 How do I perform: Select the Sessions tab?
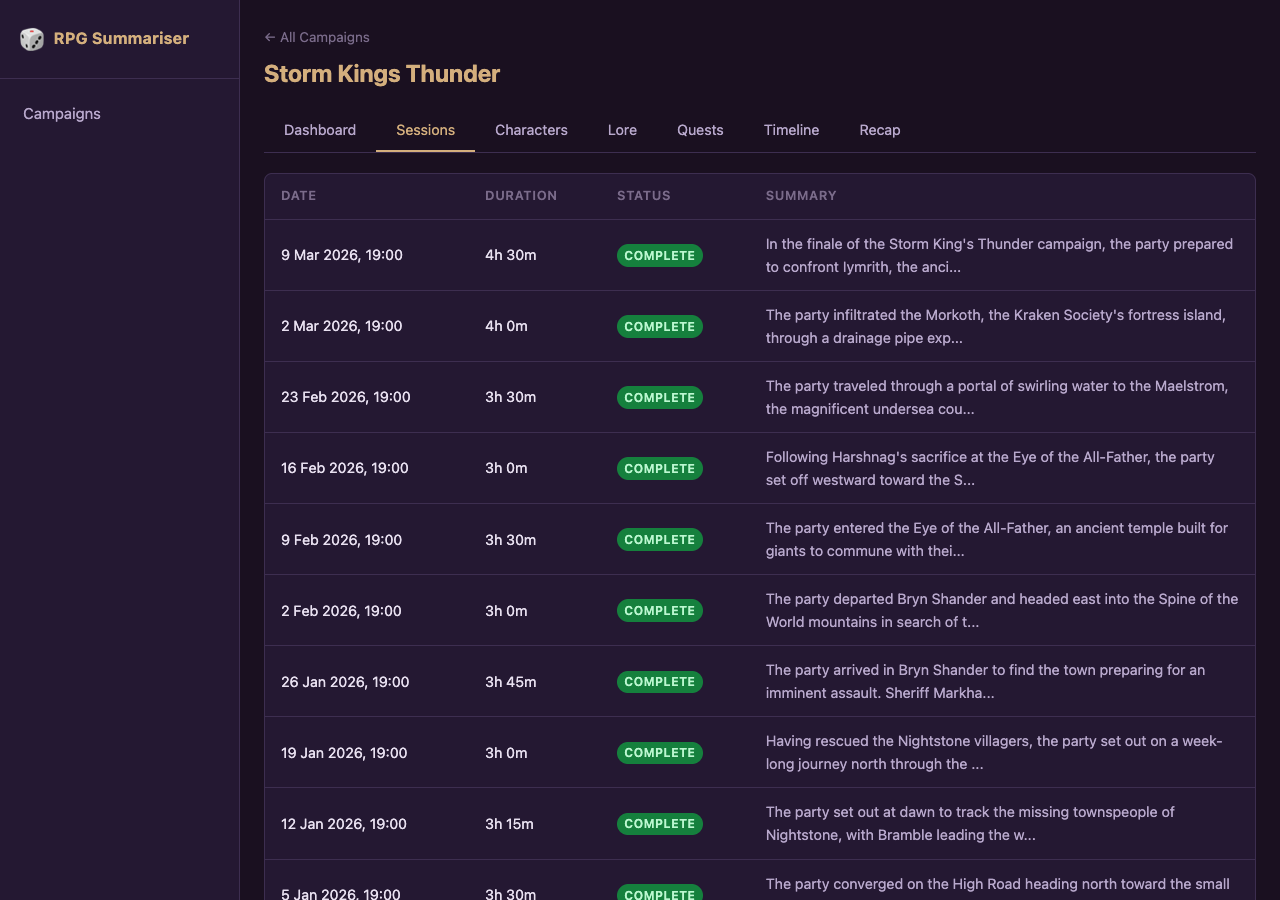425,130
